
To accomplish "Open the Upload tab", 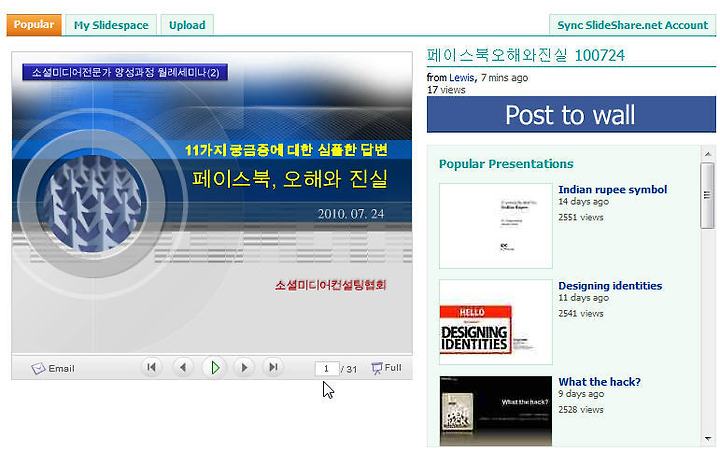I will (x=187, y=25).
